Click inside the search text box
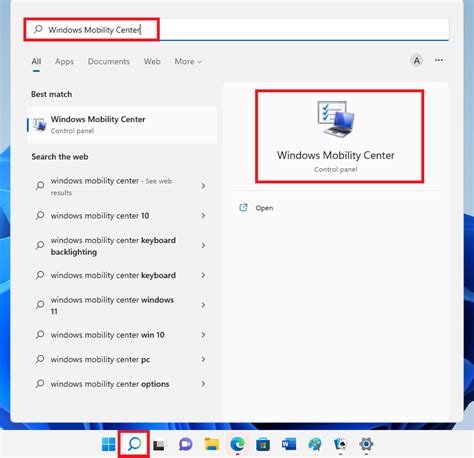 (237, 29)
